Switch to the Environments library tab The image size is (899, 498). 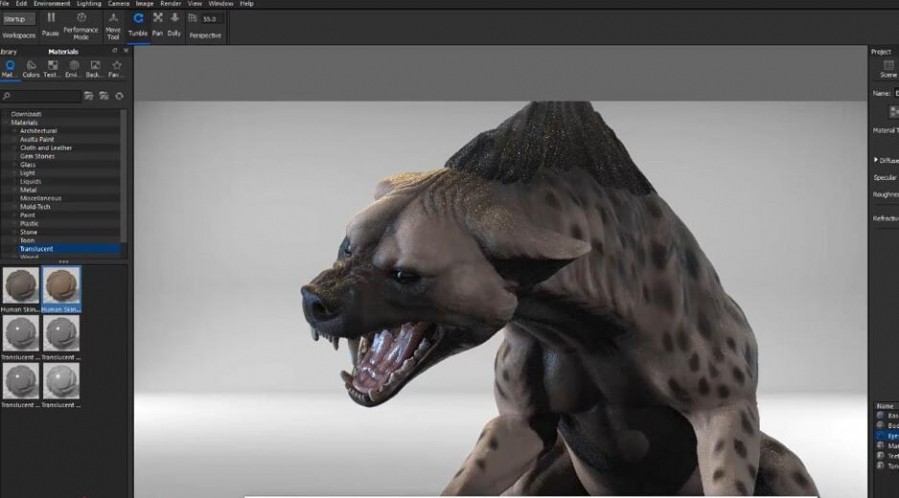click(73, 69)
